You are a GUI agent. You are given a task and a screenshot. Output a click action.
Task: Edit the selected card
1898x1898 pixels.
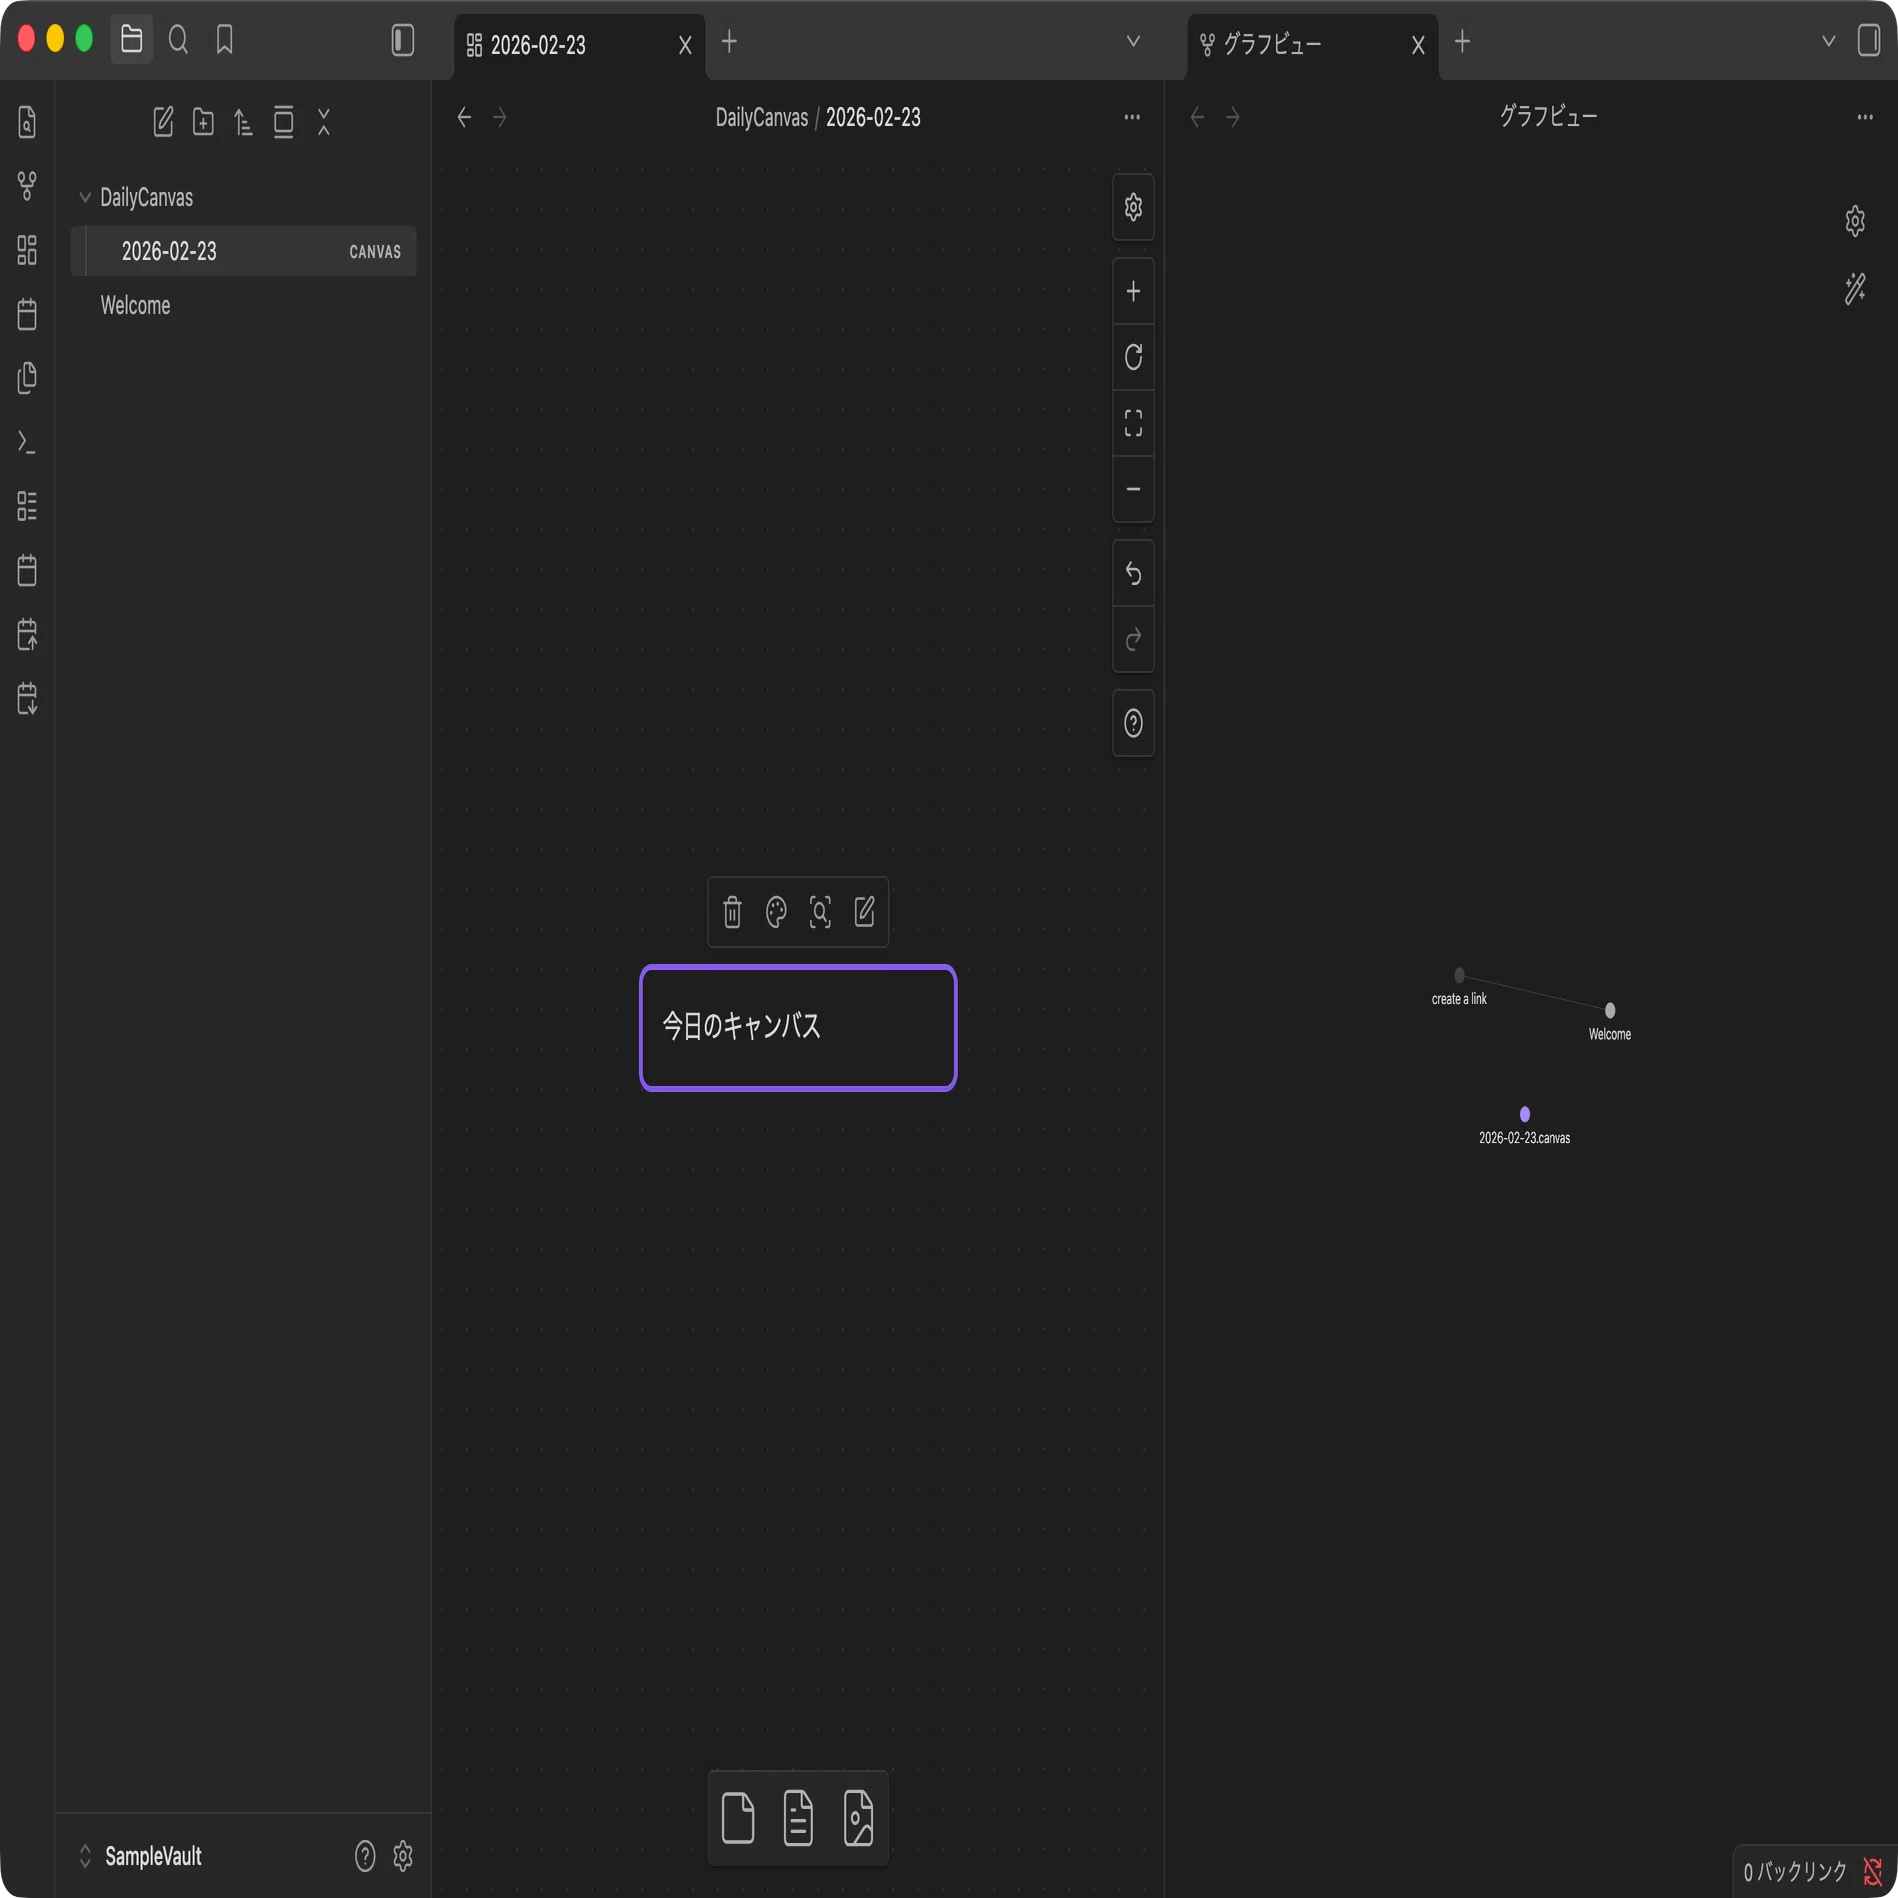[864, 912]
